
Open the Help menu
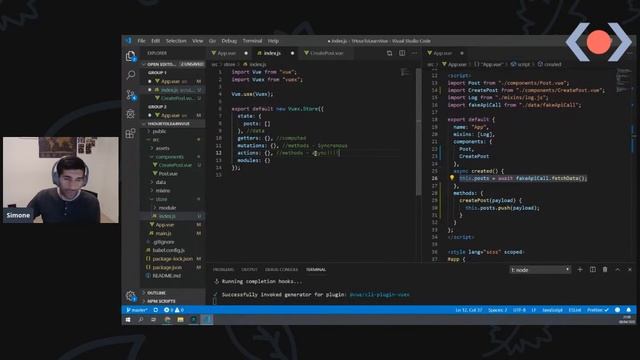click(x=273, y=41)
